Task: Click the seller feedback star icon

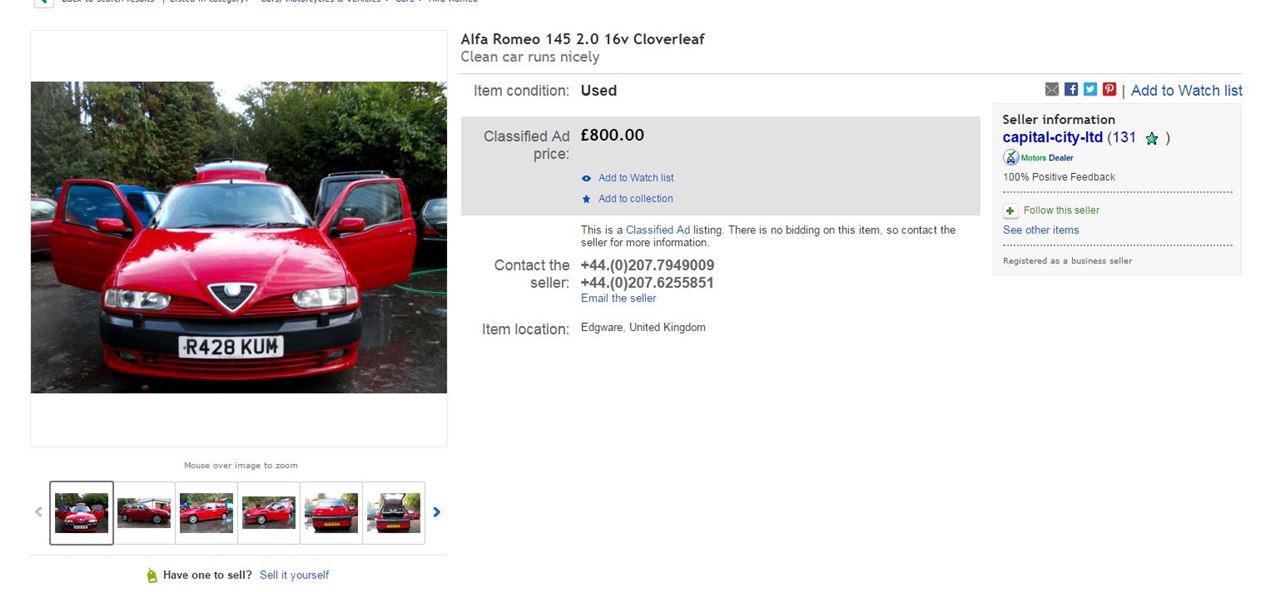Action: [1151, 139]
